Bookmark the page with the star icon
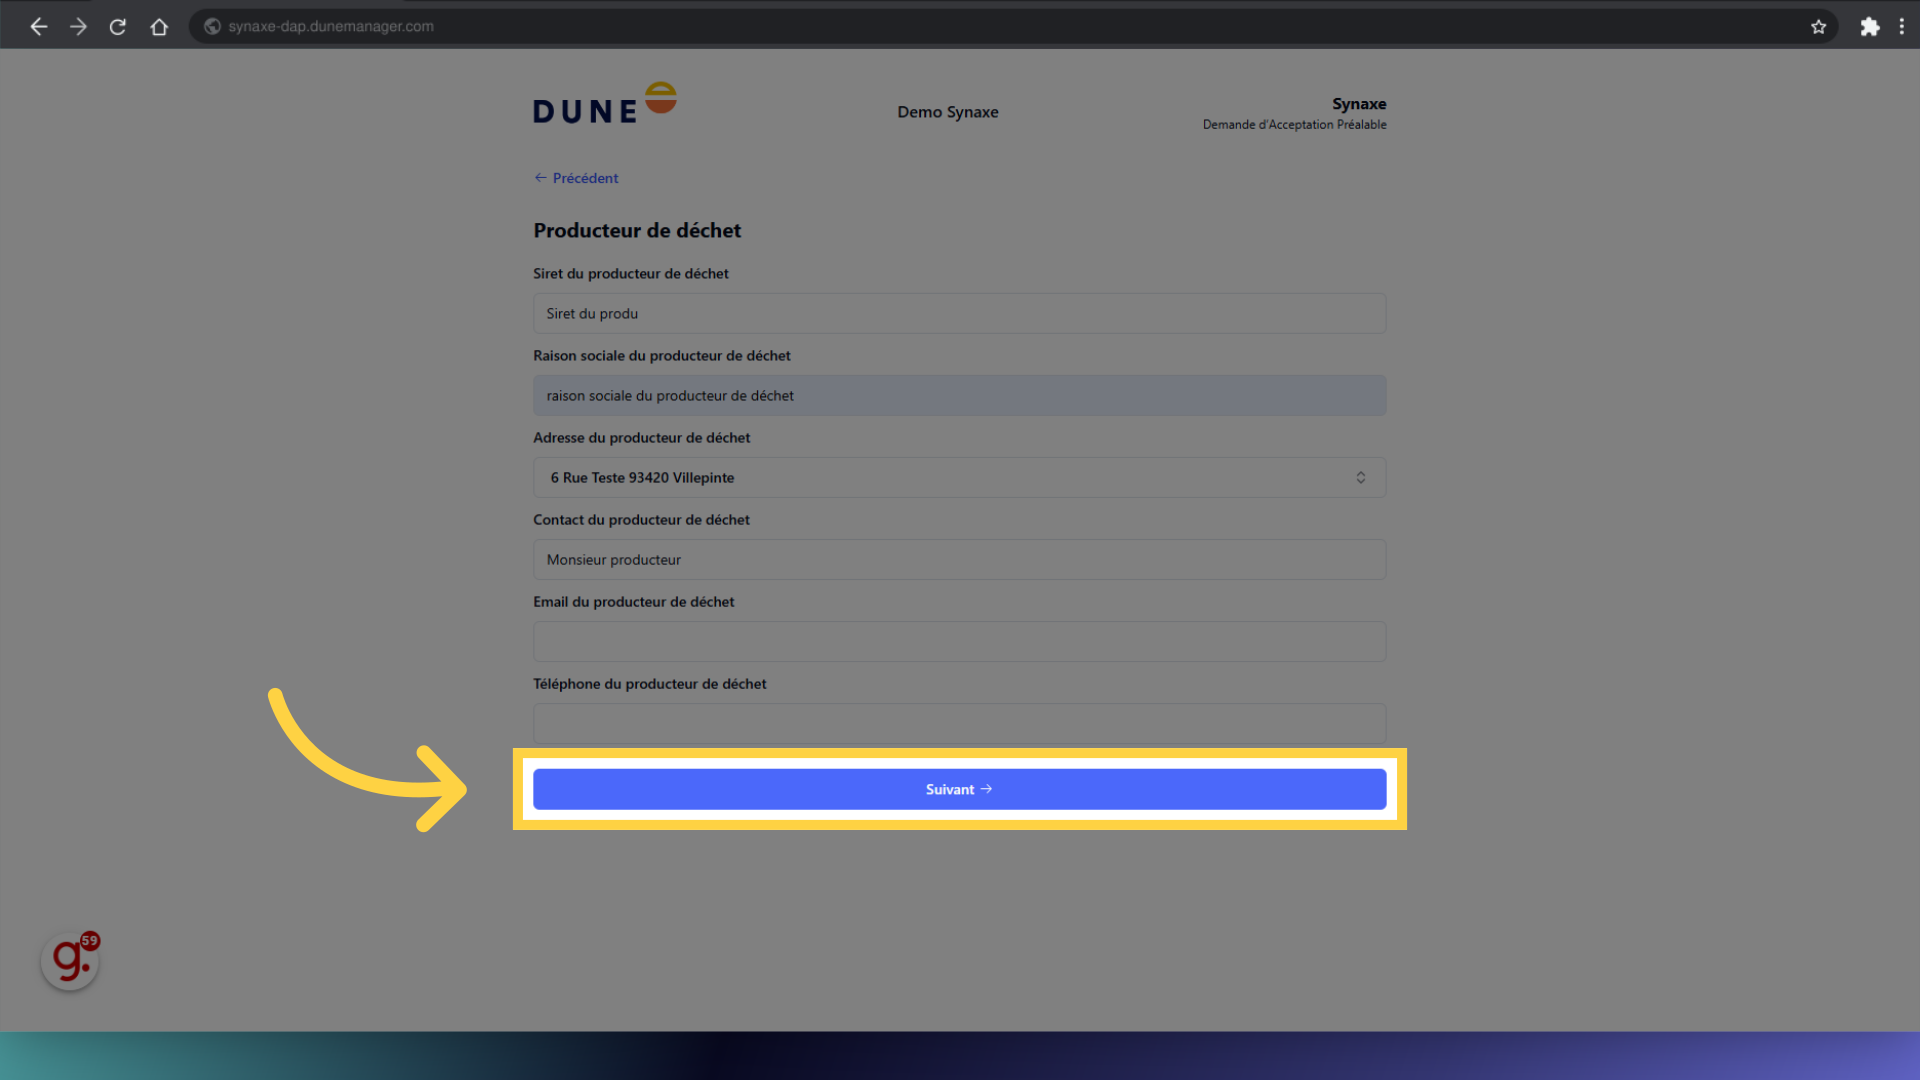Image resolution: width=1920 pixels, height=1080 pixels. (1819, 27)
